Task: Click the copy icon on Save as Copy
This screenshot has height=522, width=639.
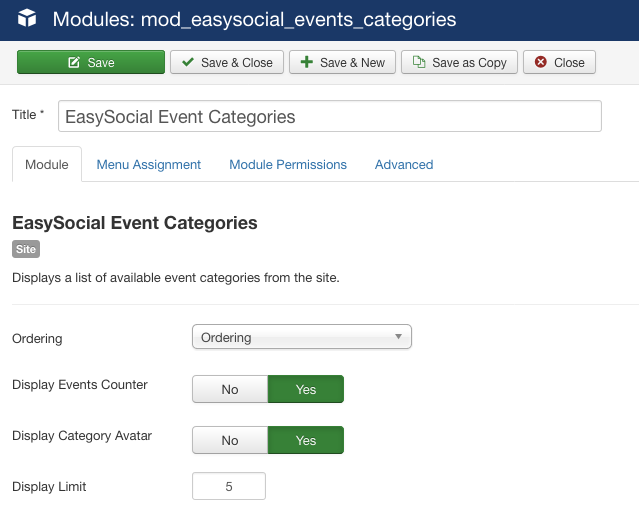Action: 419,62
